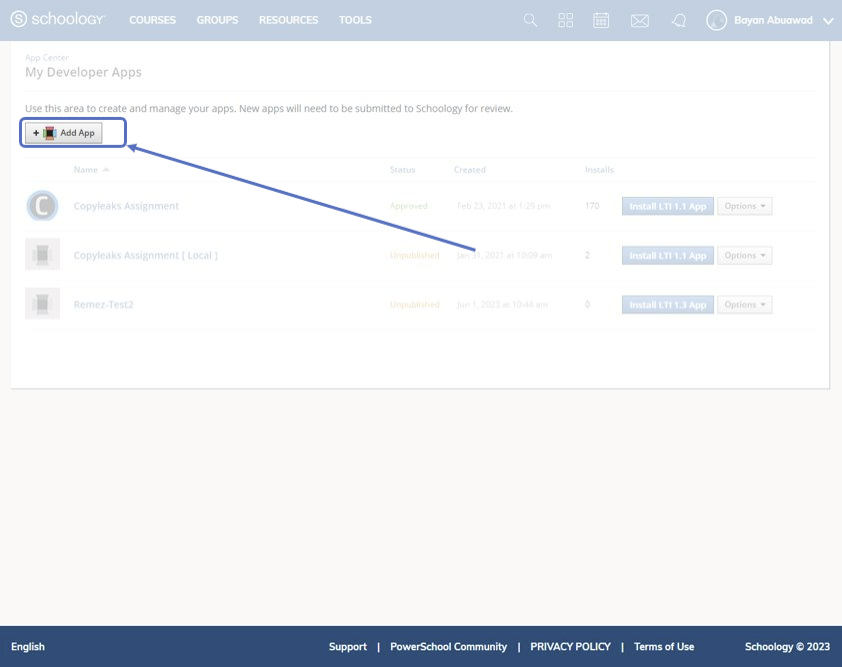Viewport: 842px width, 667px height.
Task: Click the Add App button
Action: point(63,133)
